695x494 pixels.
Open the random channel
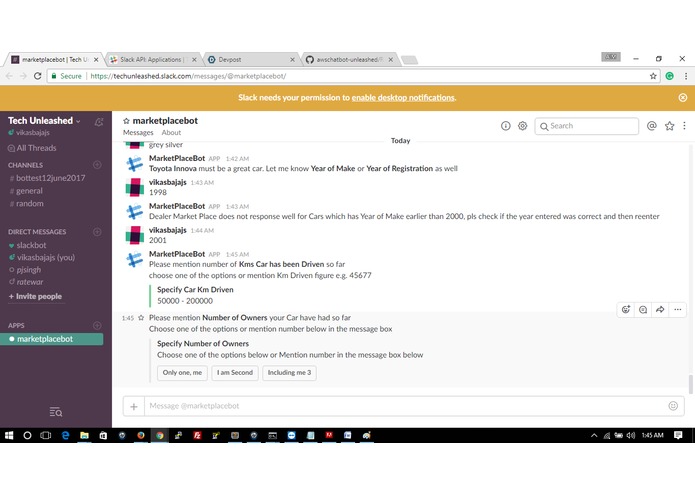click(26, 204)
